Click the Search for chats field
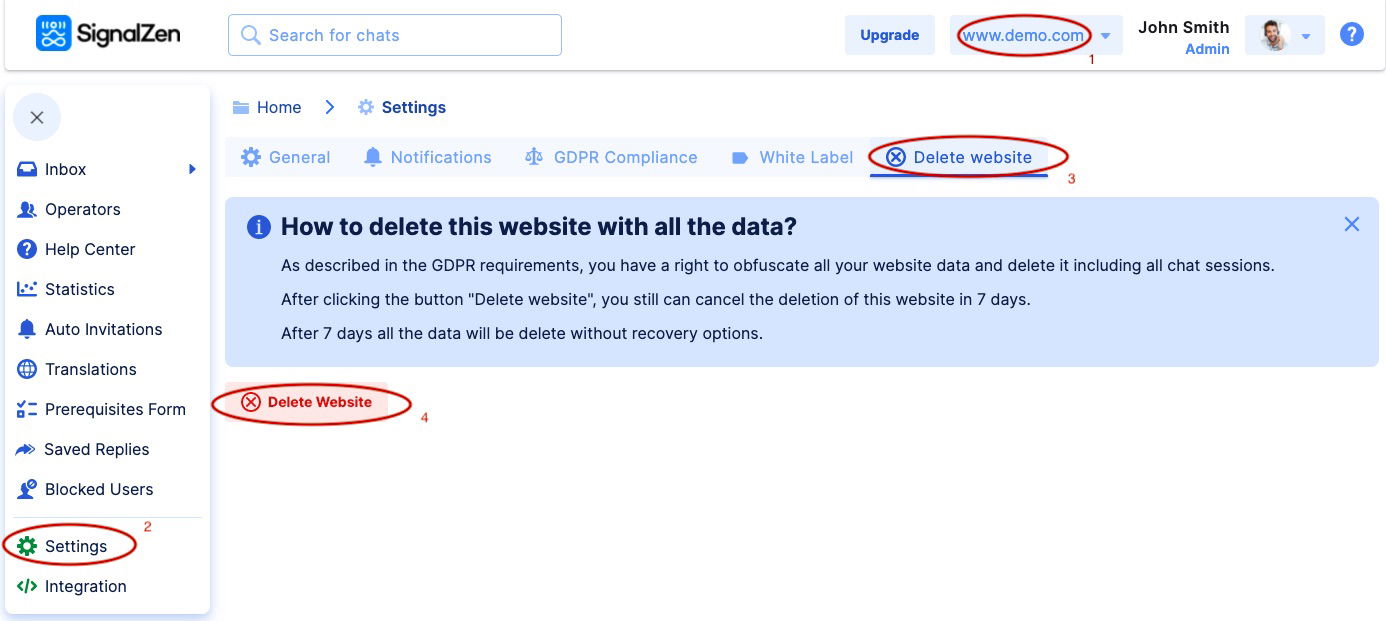The width and height of the screenshot is (1386, 621). click(395, 35)
